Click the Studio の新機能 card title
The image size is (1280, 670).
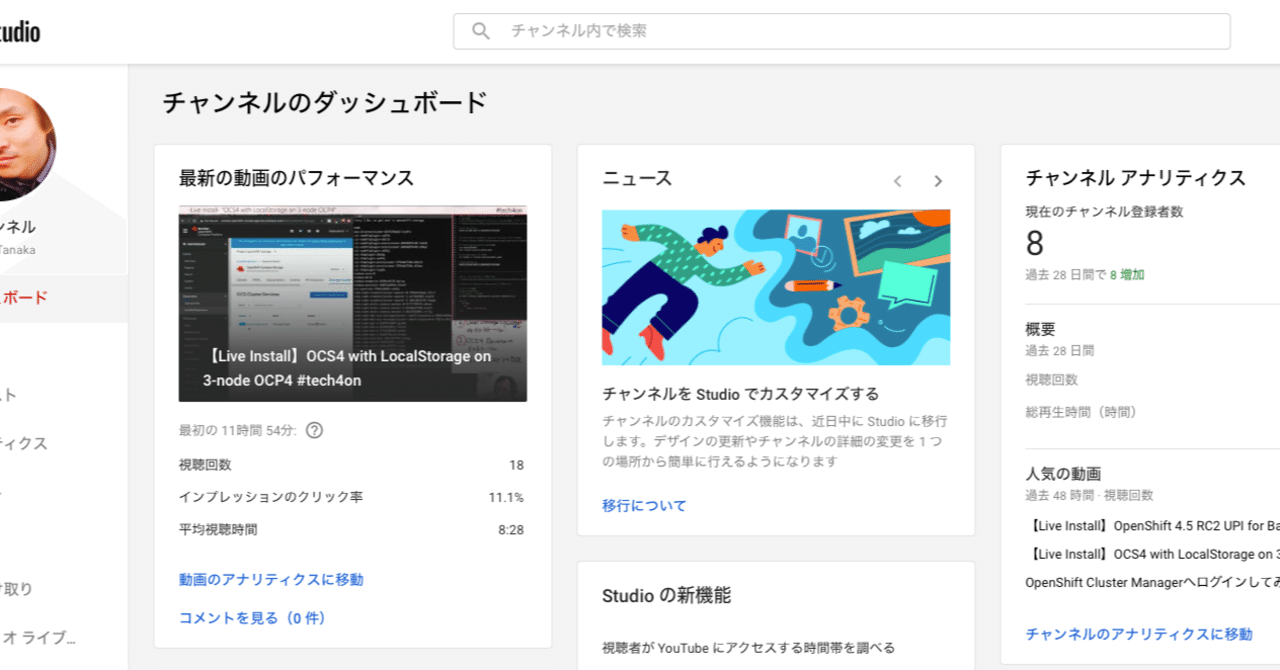click(666, 596)
